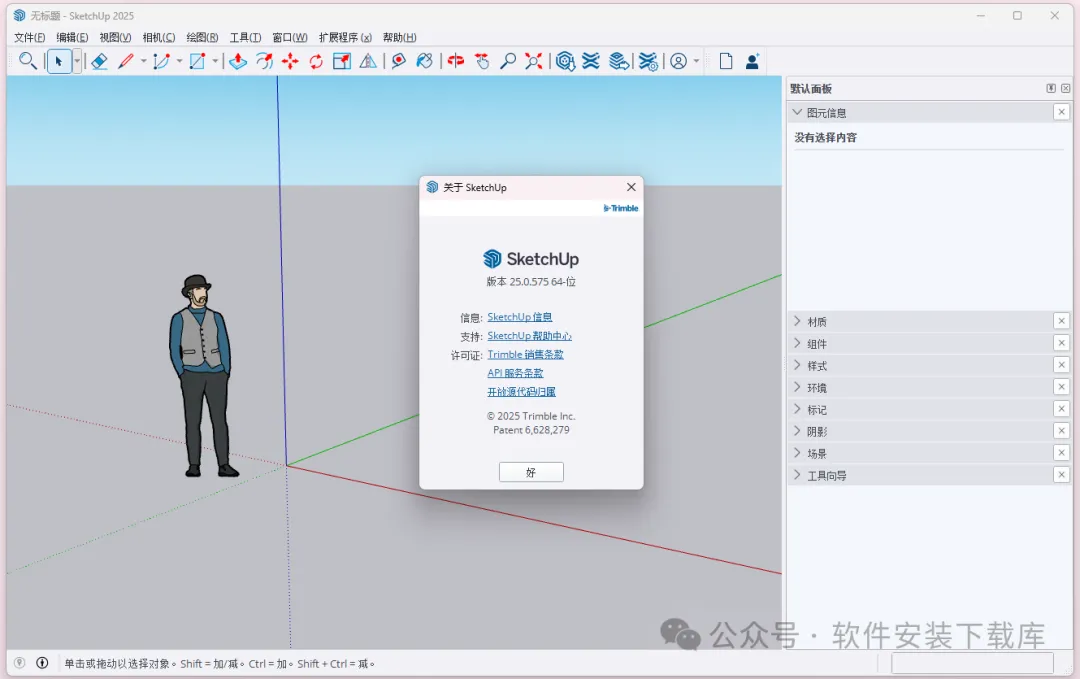Select the Rotate tool
Image resolution: width=1080 pixels, height=679 pixels.
pyautogui.click(x=316, y=61)
